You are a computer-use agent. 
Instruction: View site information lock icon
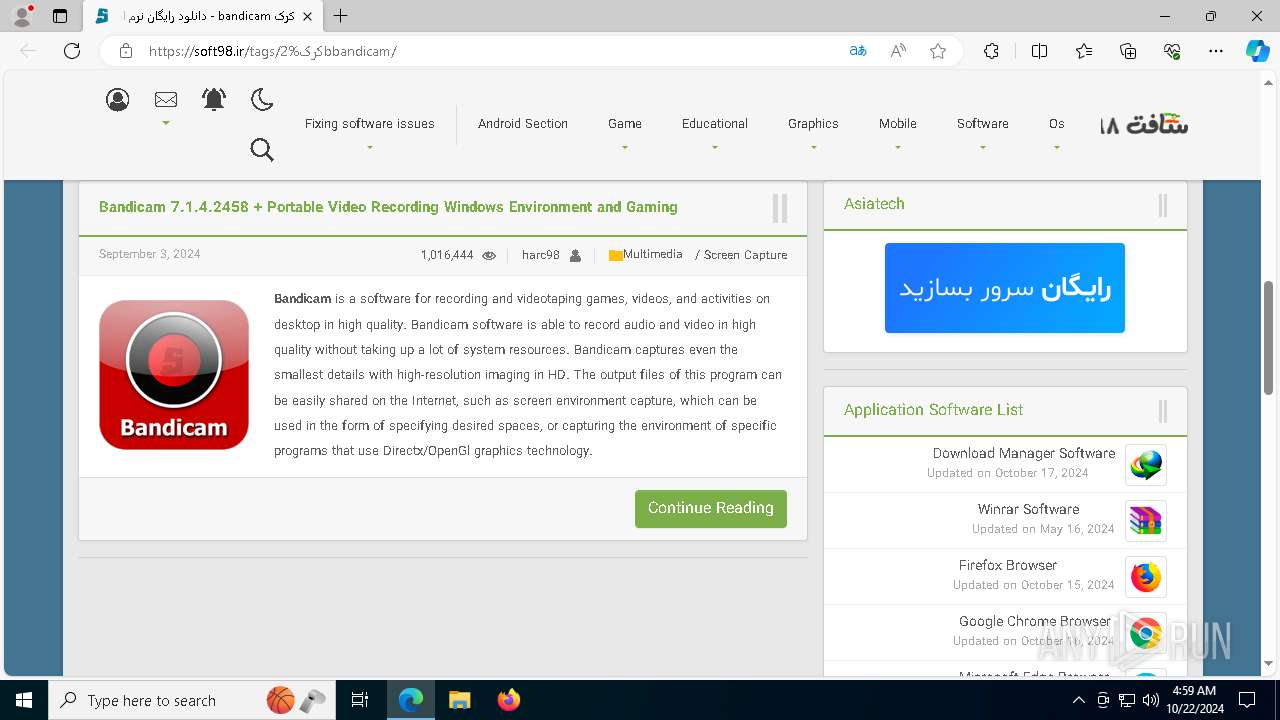point(126,51)
